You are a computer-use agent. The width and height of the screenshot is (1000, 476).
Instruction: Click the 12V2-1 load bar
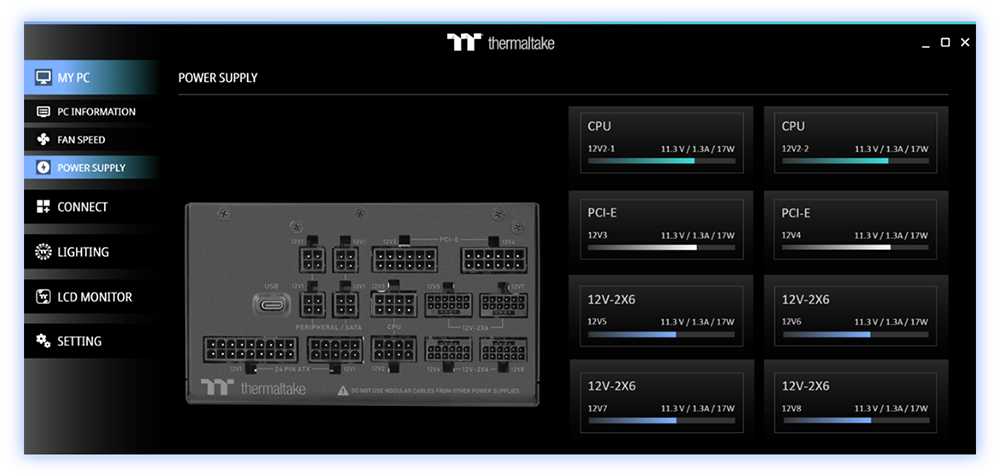pos(661,161)
